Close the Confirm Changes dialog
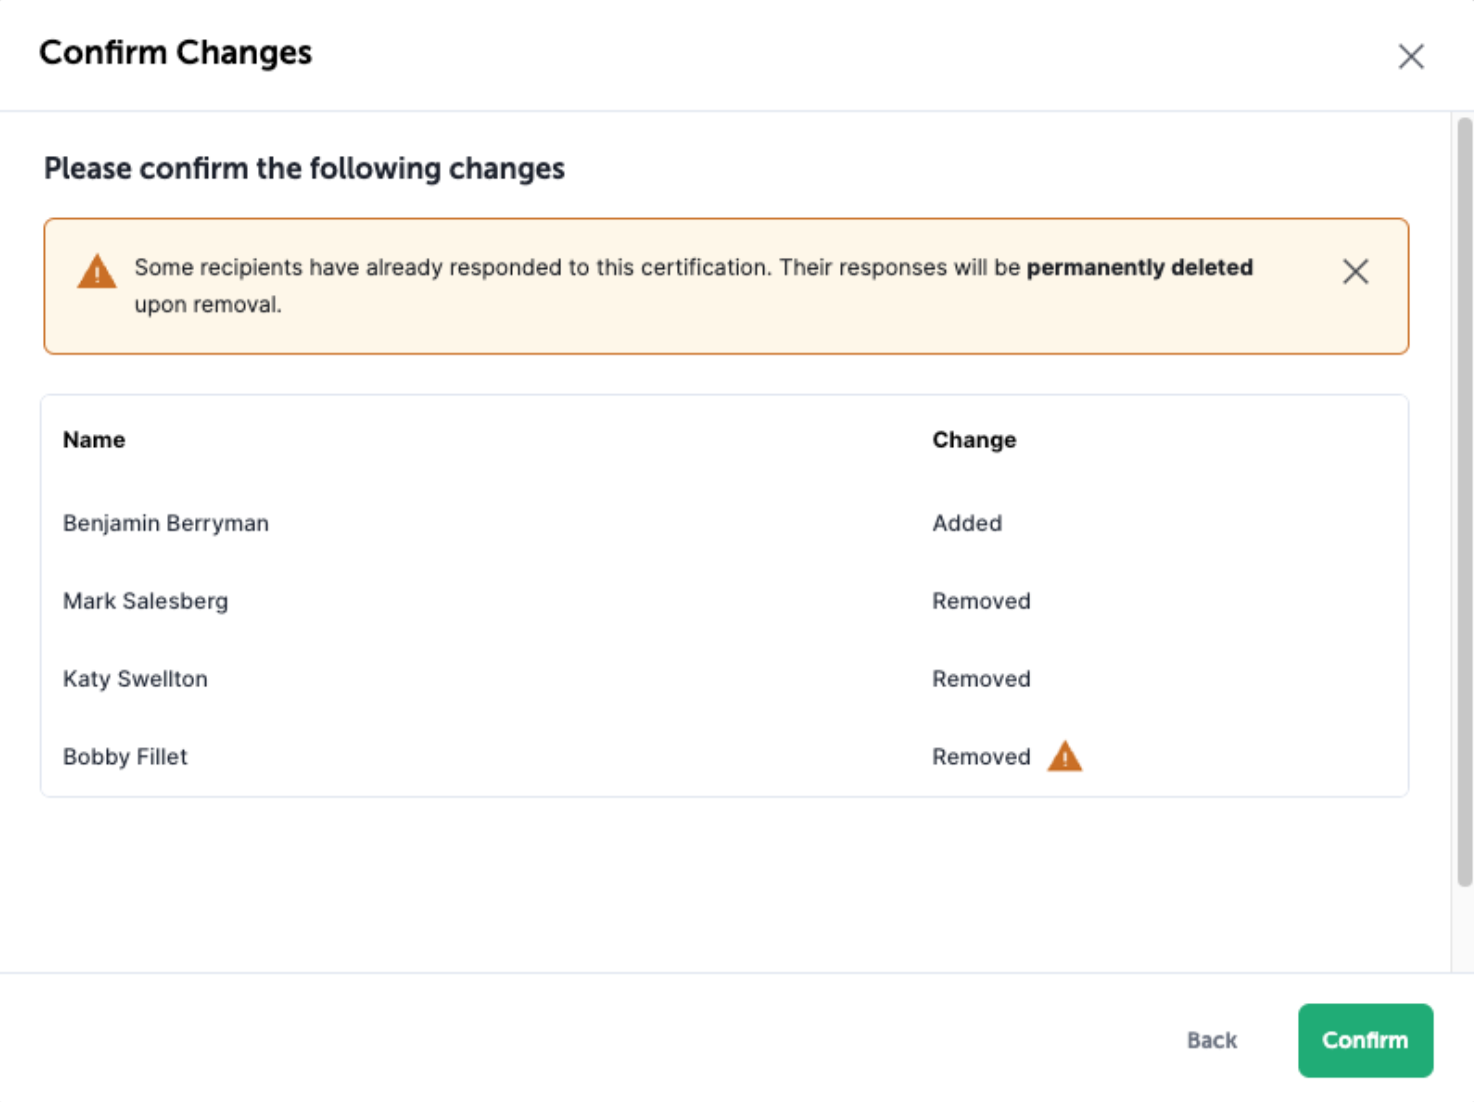Screen dimensions: 1474x1102 coord(1410,57)
